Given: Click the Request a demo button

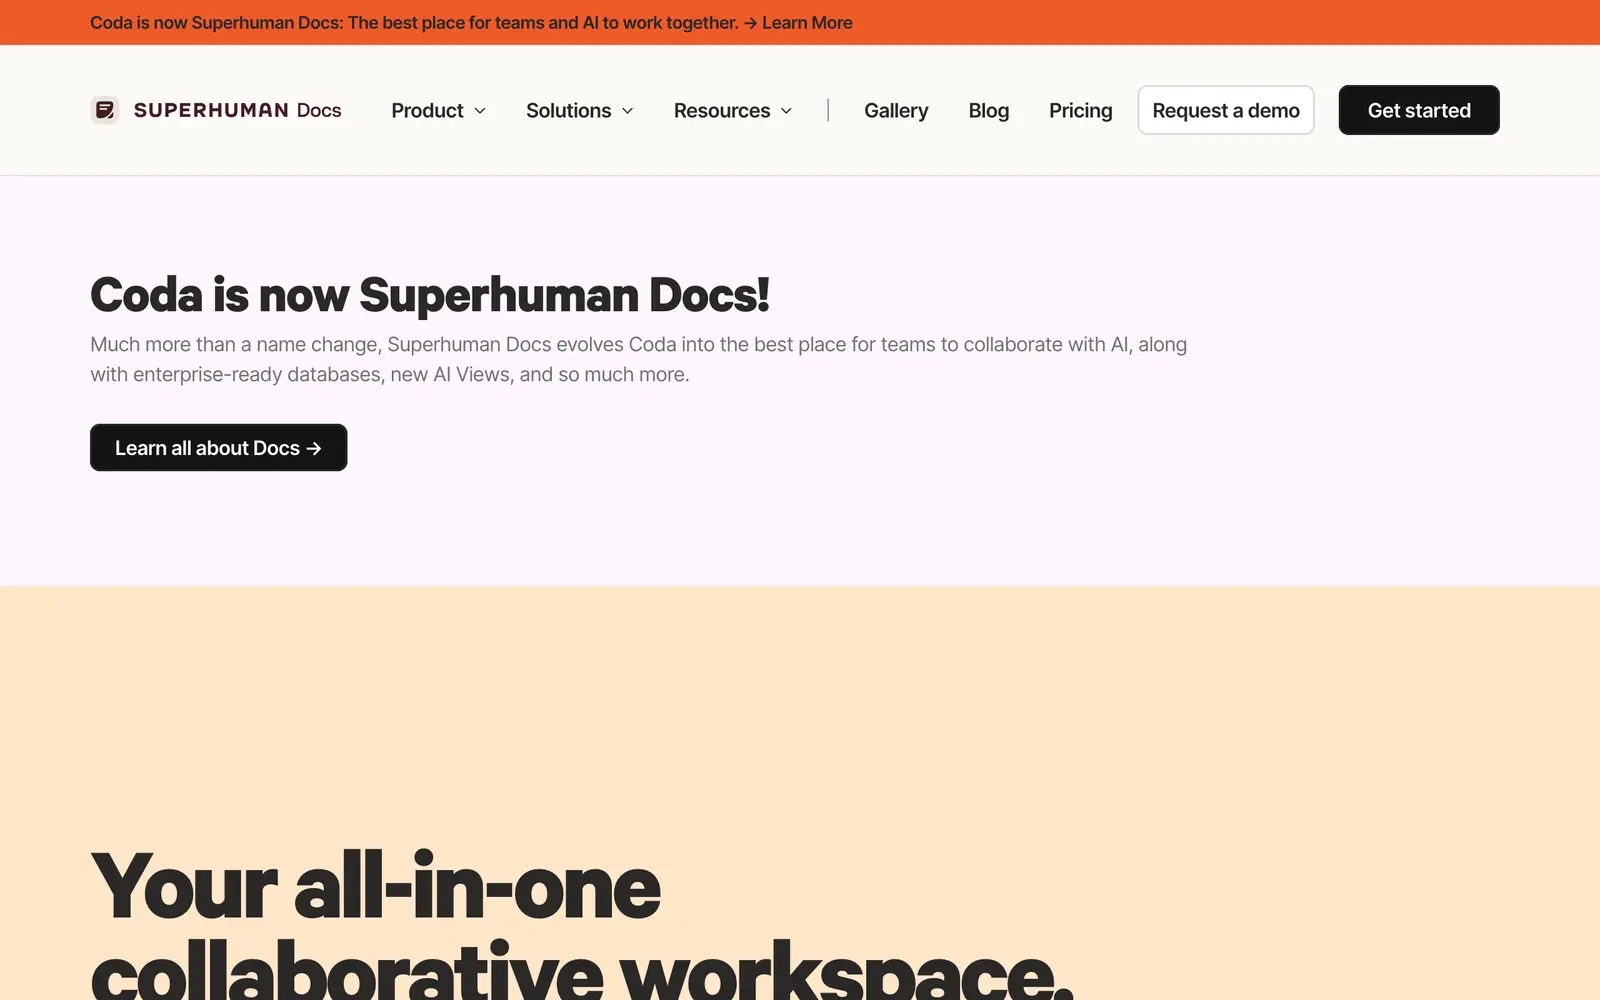Looking at the screenshot, I should pos(1226,110).
